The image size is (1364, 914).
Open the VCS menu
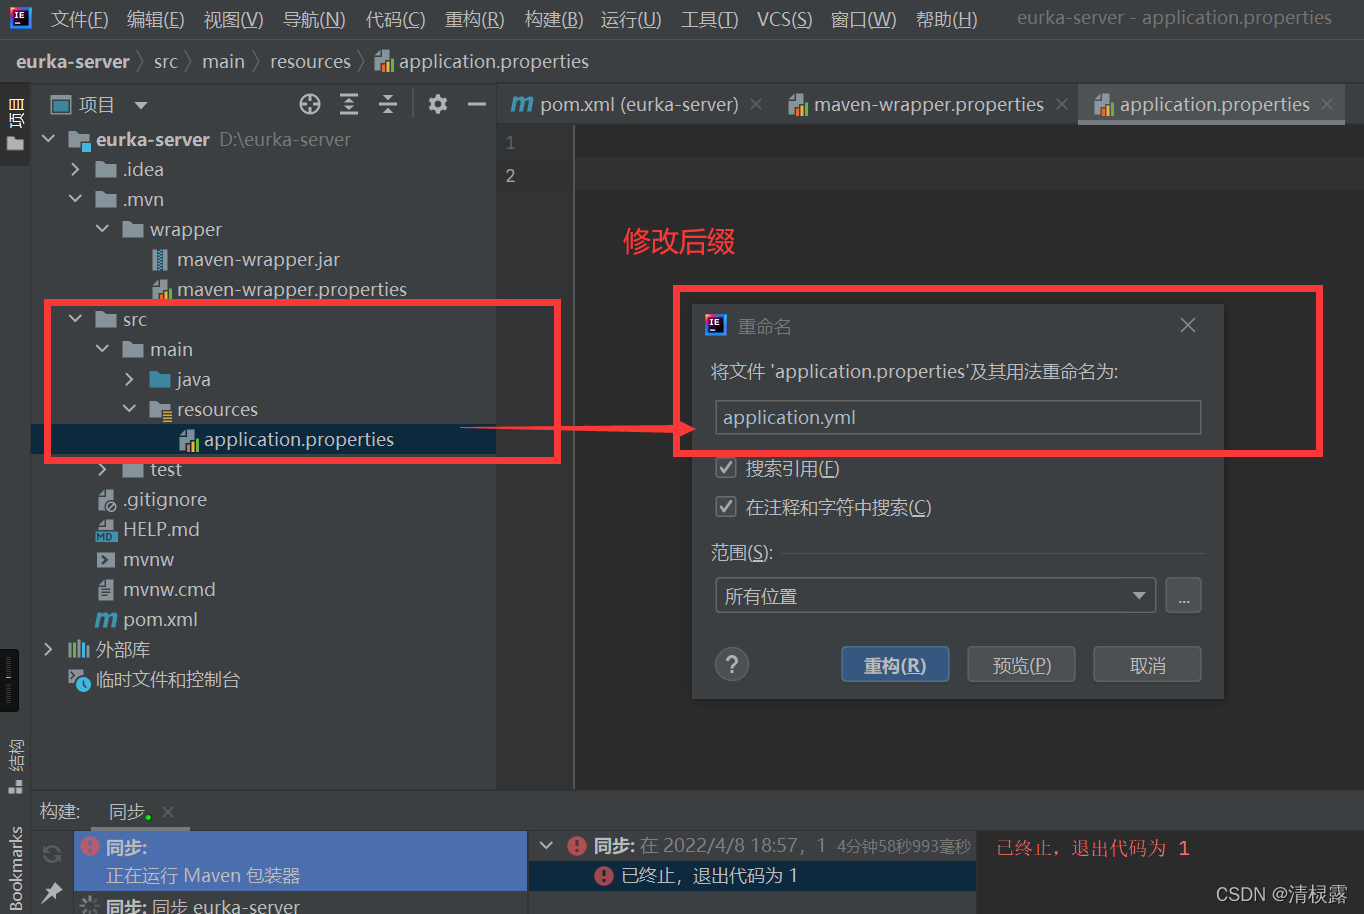[784, 19]
